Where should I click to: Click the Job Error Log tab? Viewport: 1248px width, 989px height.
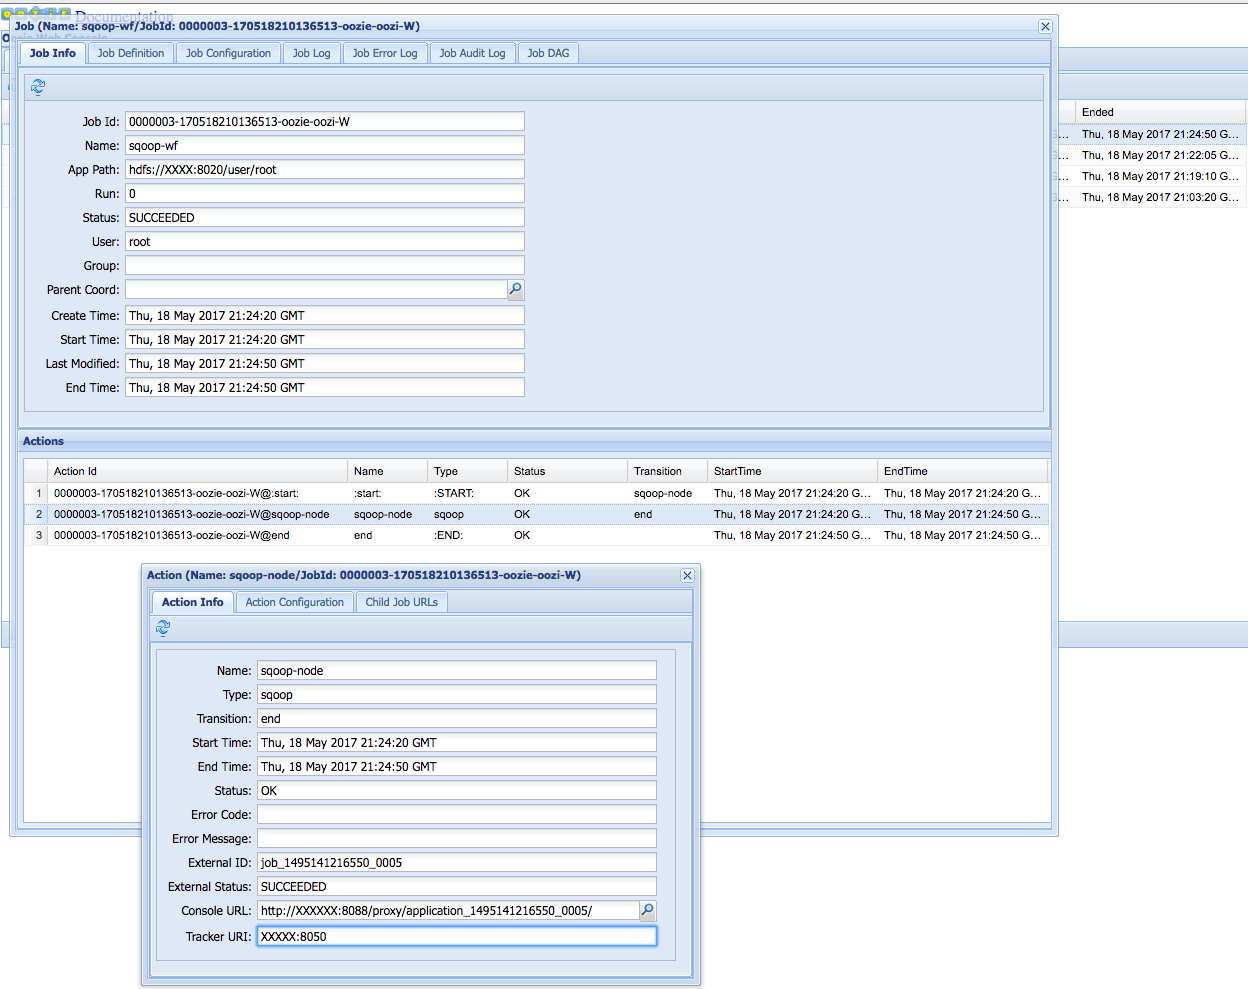385,53
